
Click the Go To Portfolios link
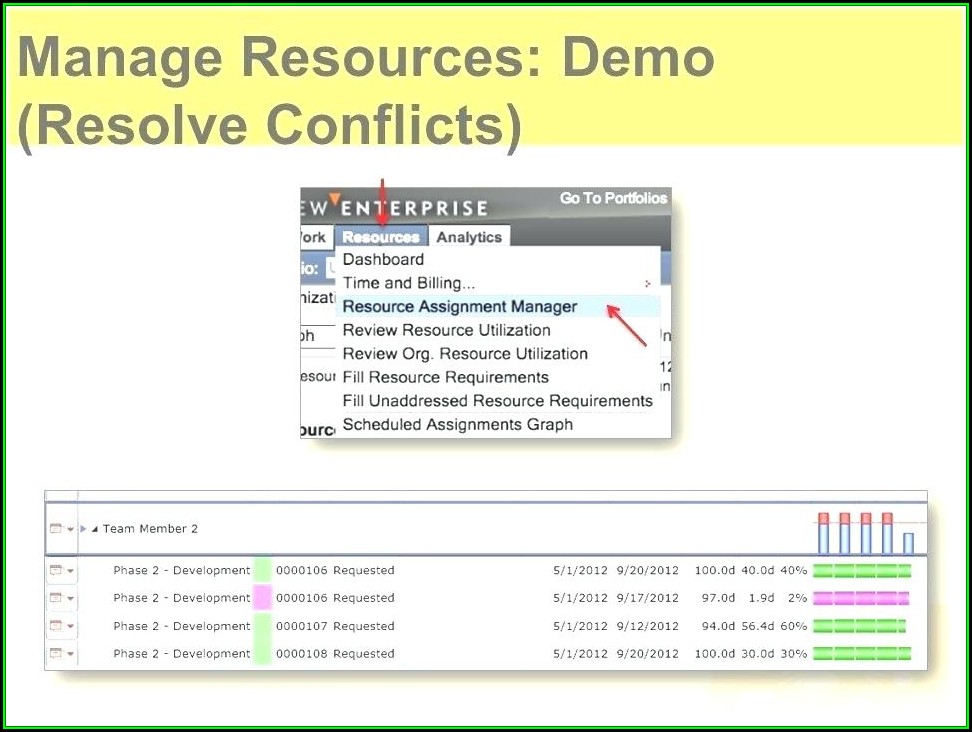point(613,198)
